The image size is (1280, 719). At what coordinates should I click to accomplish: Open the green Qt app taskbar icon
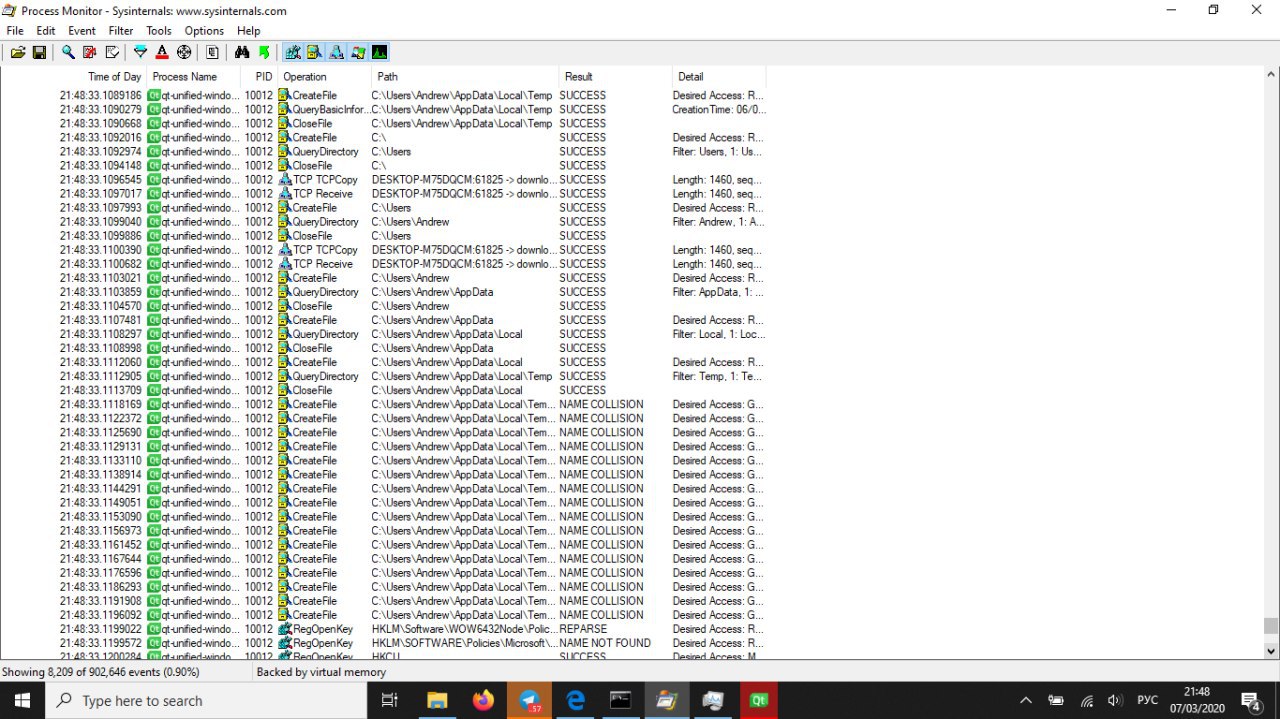pos(759,701)
